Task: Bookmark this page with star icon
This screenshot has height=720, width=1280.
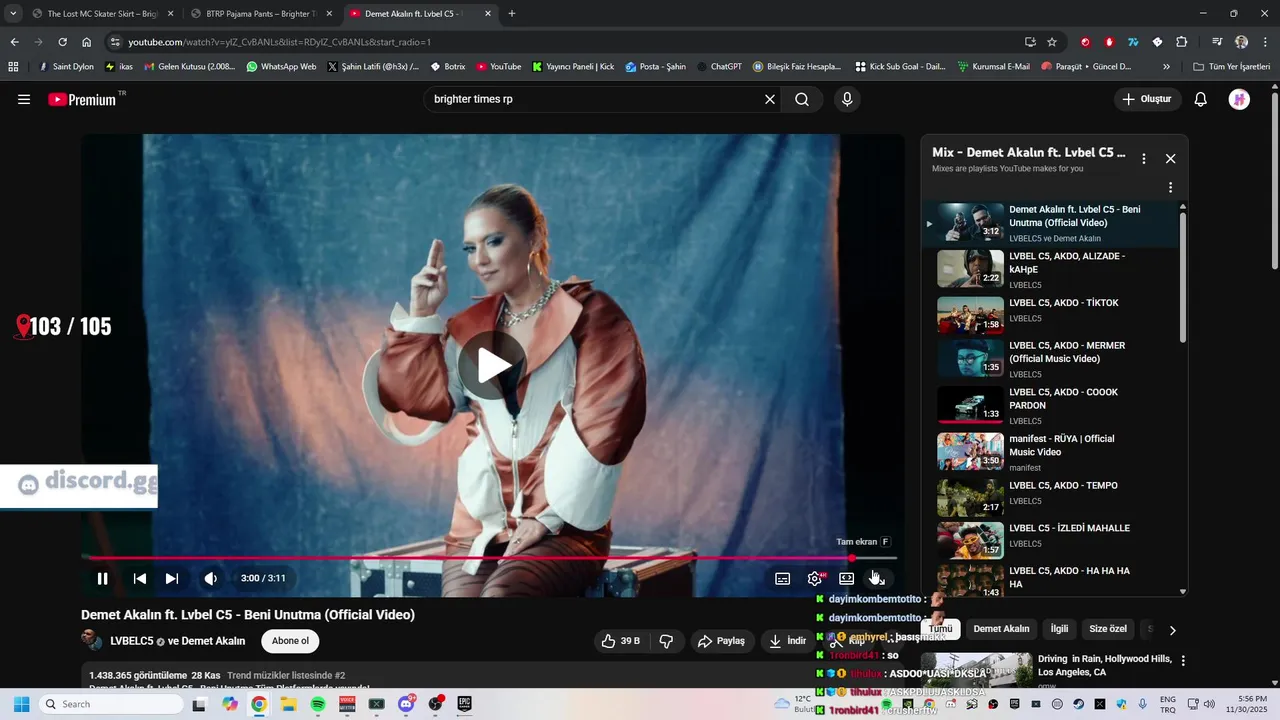Action: [1052, 42]
